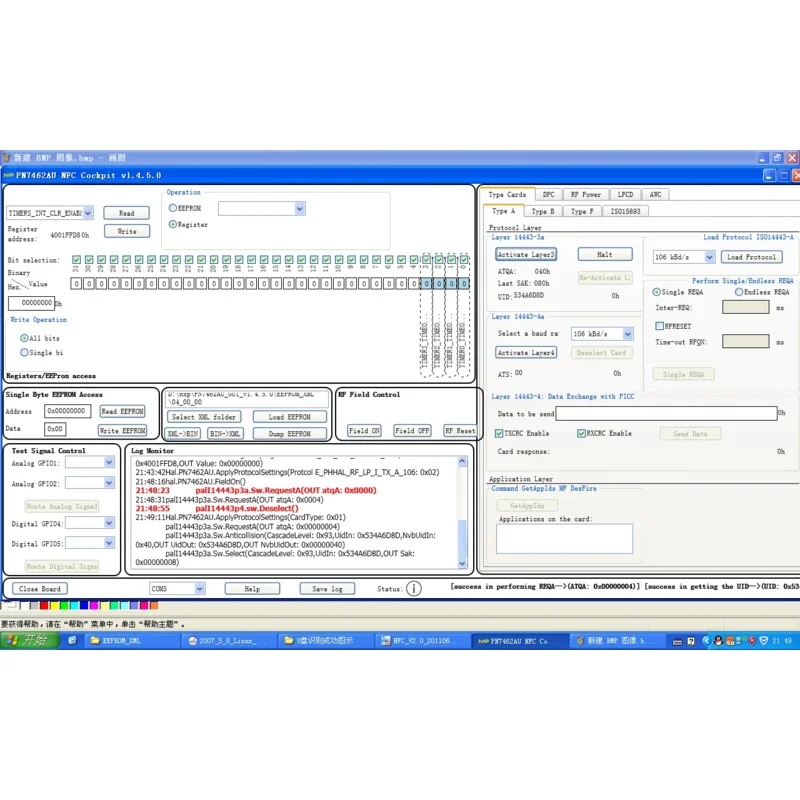This screenshot has height=800, width=800.
Task: Turn RF Field ON button
Action: tap(364, 431)
